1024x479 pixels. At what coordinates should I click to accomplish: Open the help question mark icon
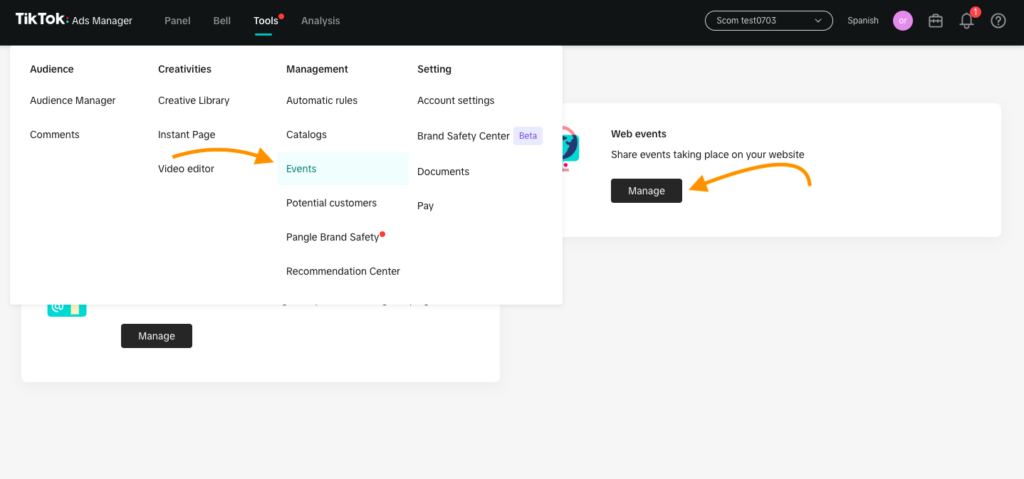998,21
